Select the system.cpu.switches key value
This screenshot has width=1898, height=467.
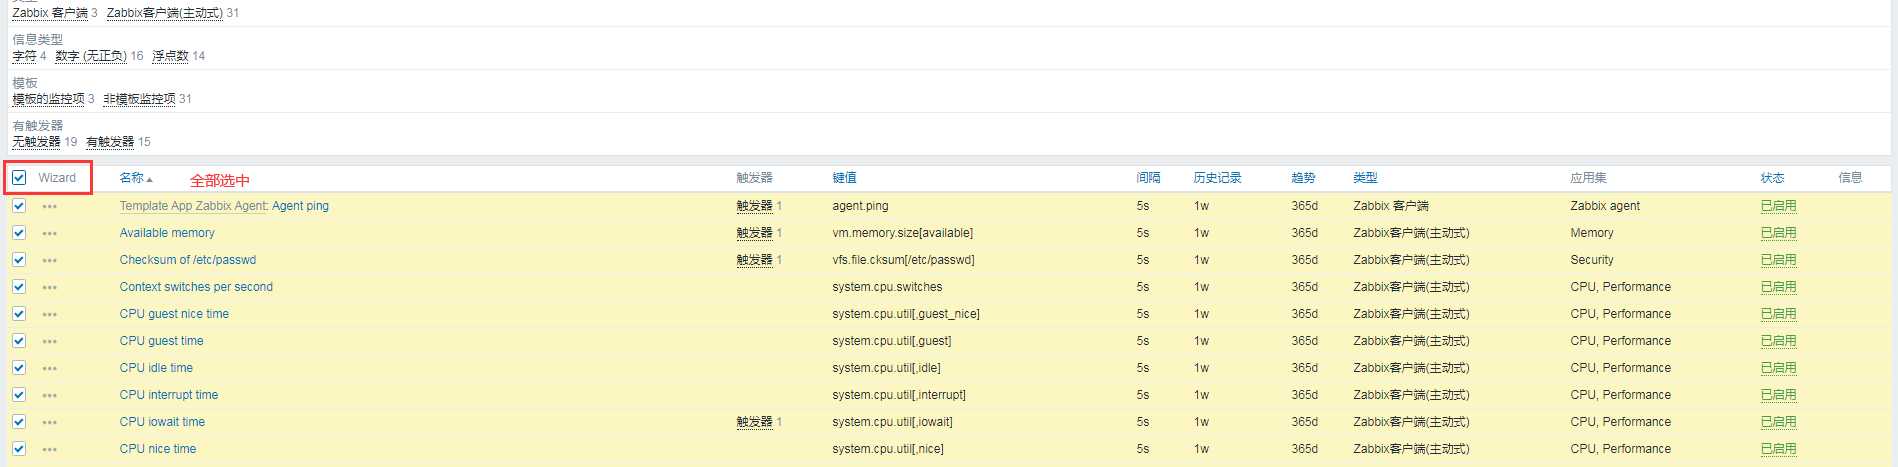pyautogui.click(x=887, y=287)
